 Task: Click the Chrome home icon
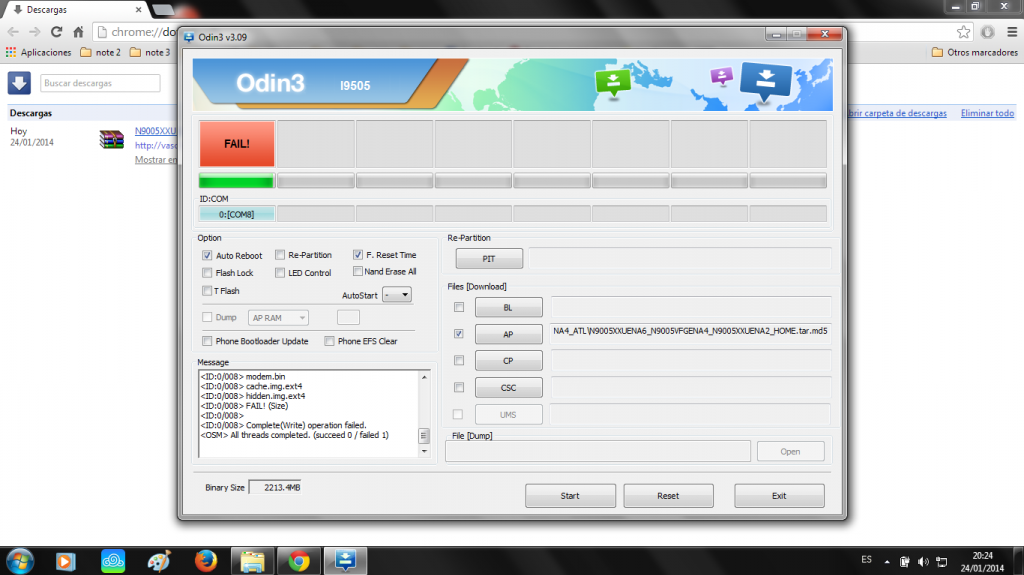78,32
